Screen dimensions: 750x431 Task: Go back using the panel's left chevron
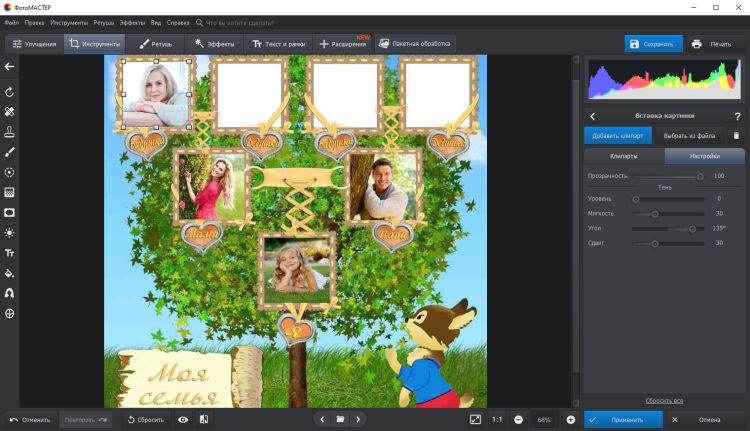coord(593,117)
